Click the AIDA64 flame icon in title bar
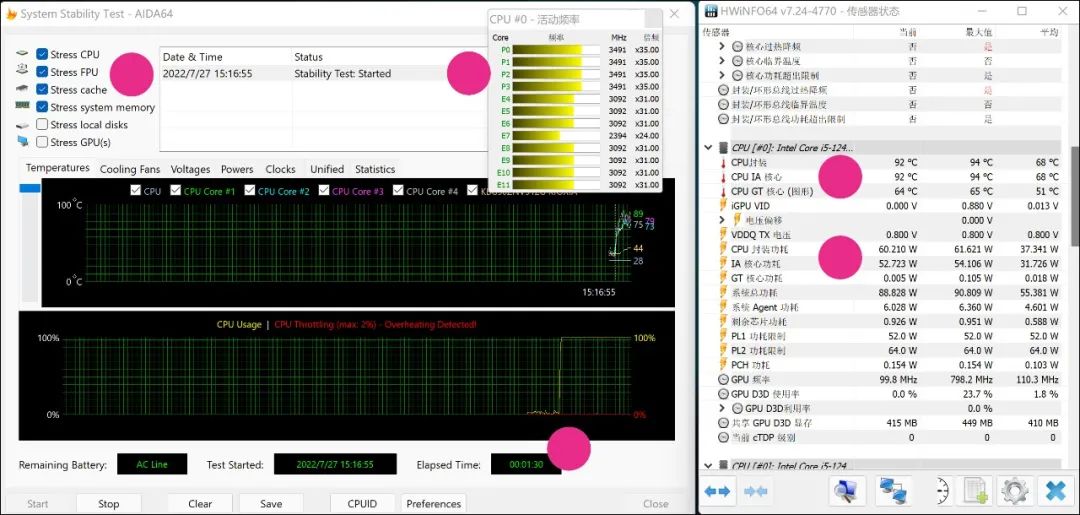The image size is (1080, 515). [x=10, y=13]
